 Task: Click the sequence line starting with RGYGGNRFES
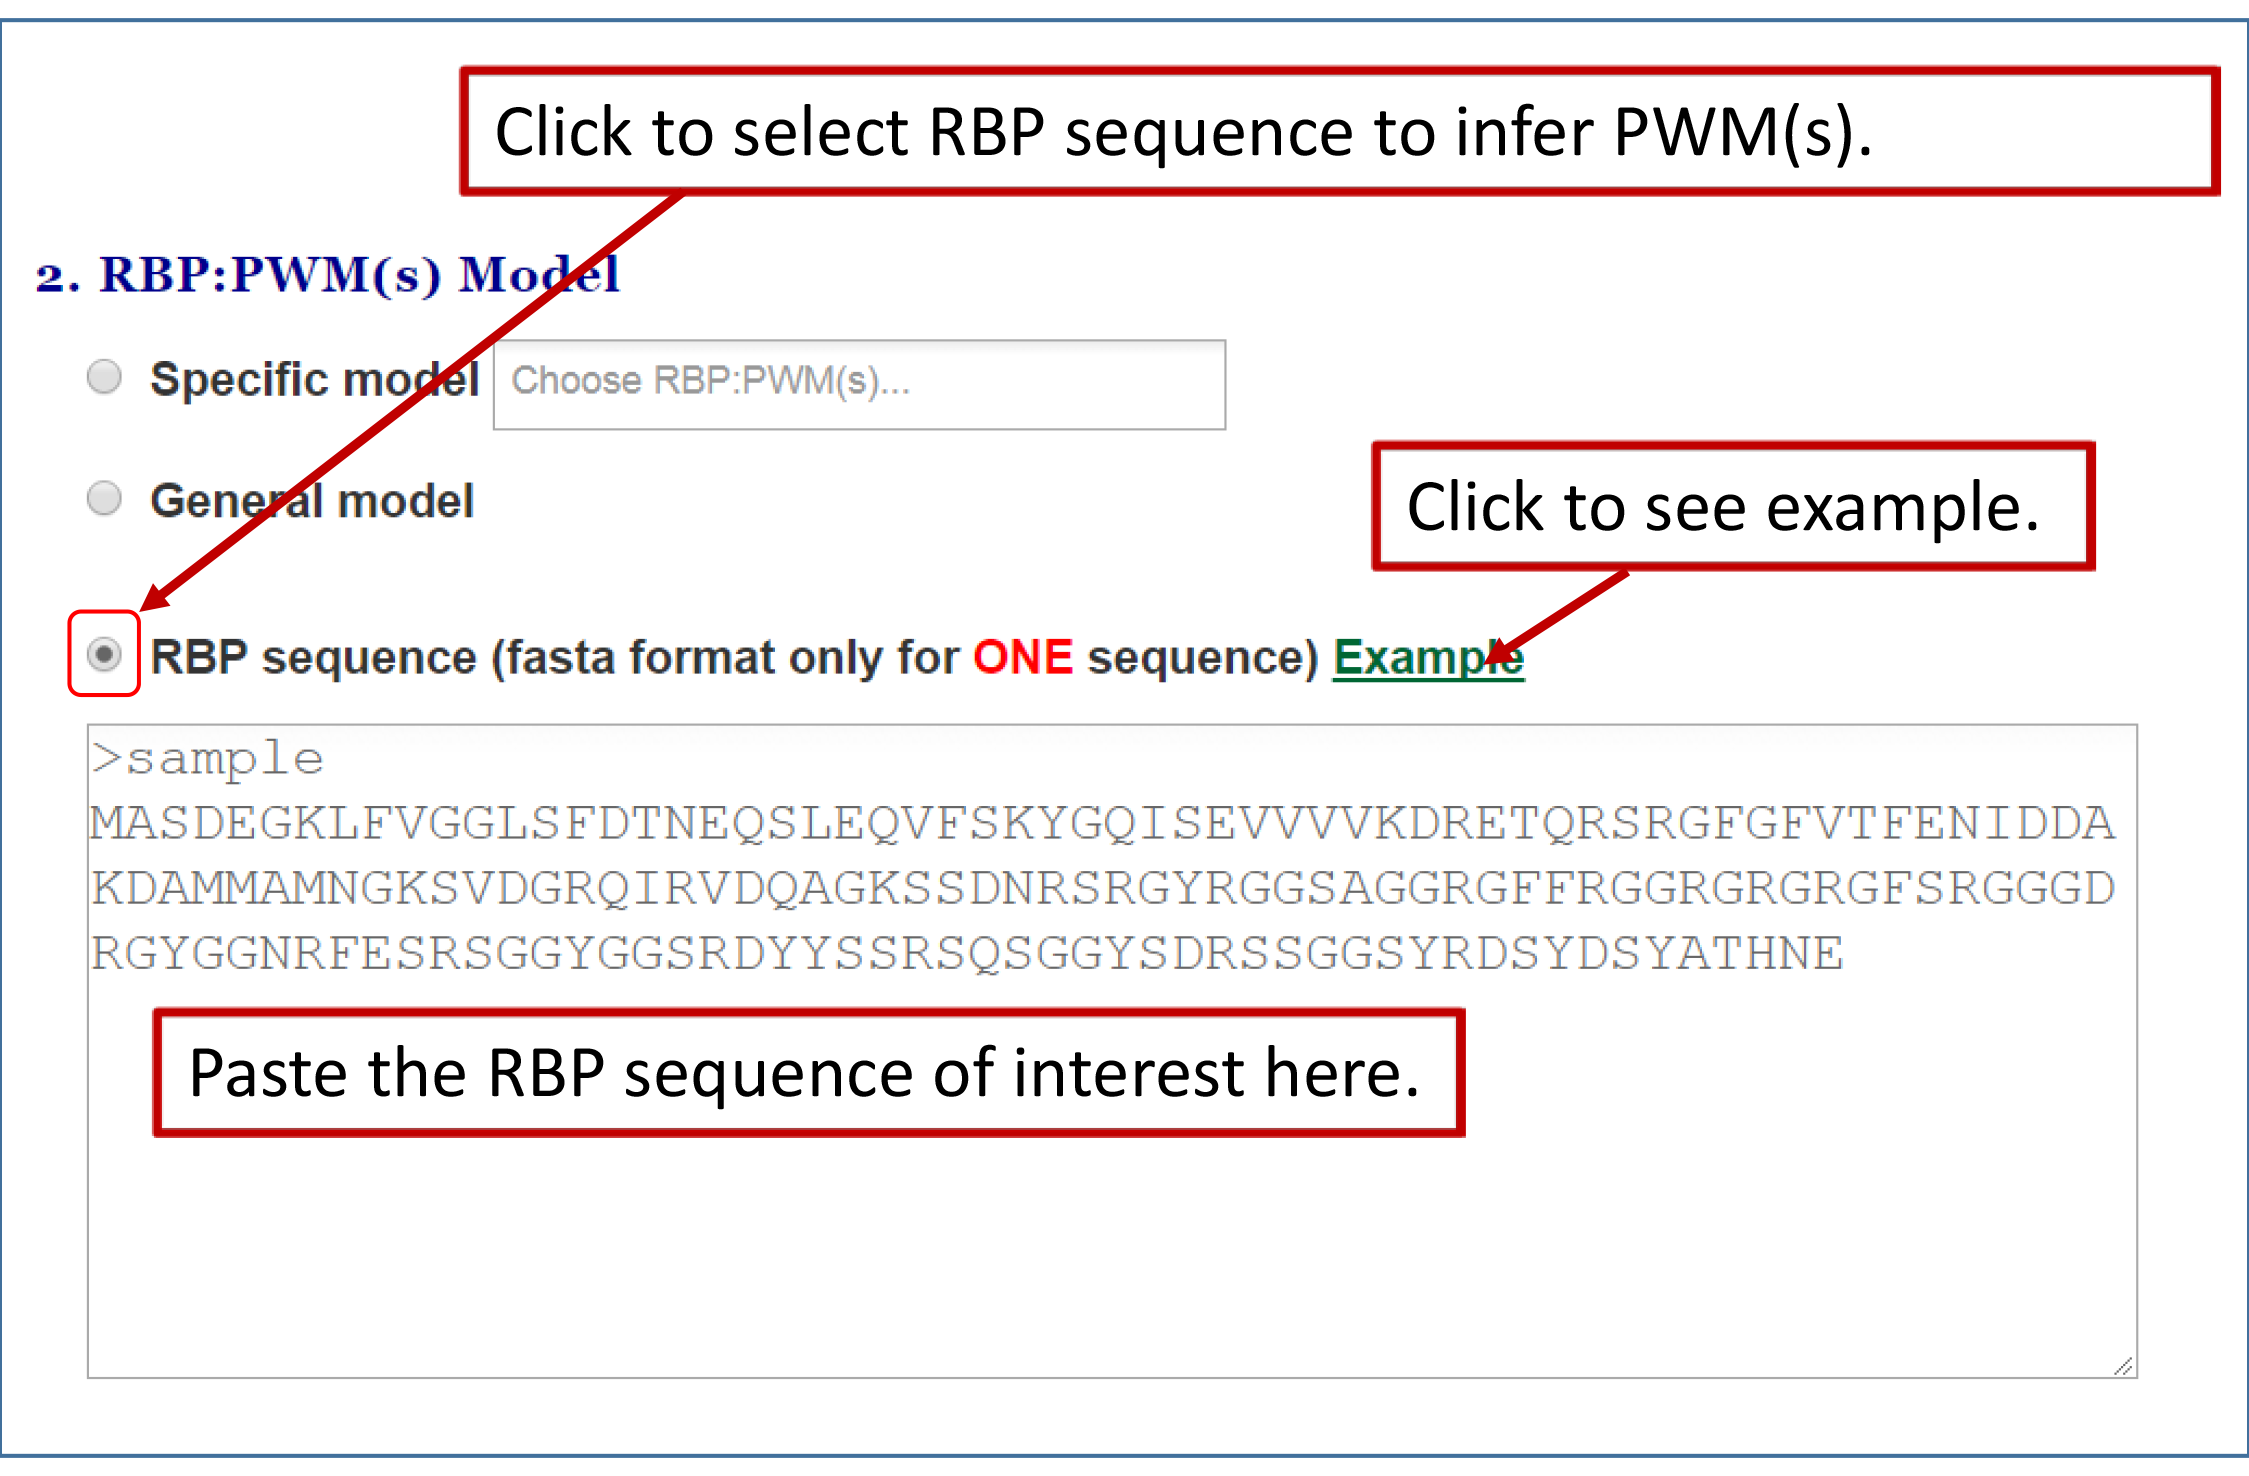click(967, 954)
